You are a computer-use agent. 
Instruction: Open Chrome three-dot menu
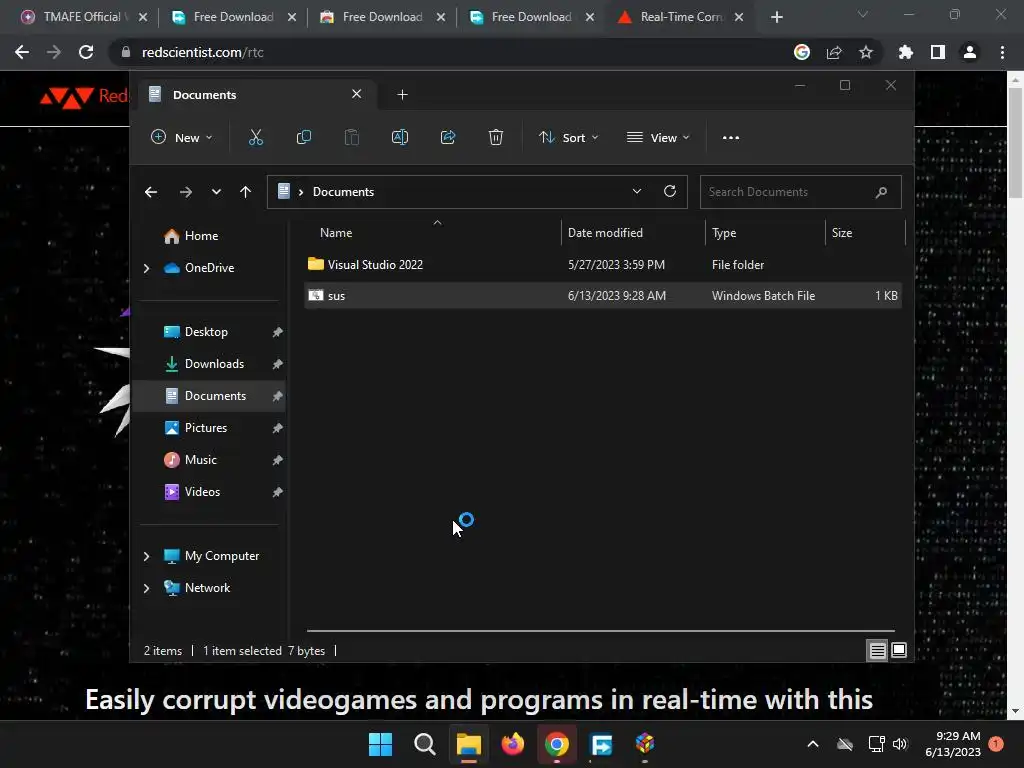1002,52
